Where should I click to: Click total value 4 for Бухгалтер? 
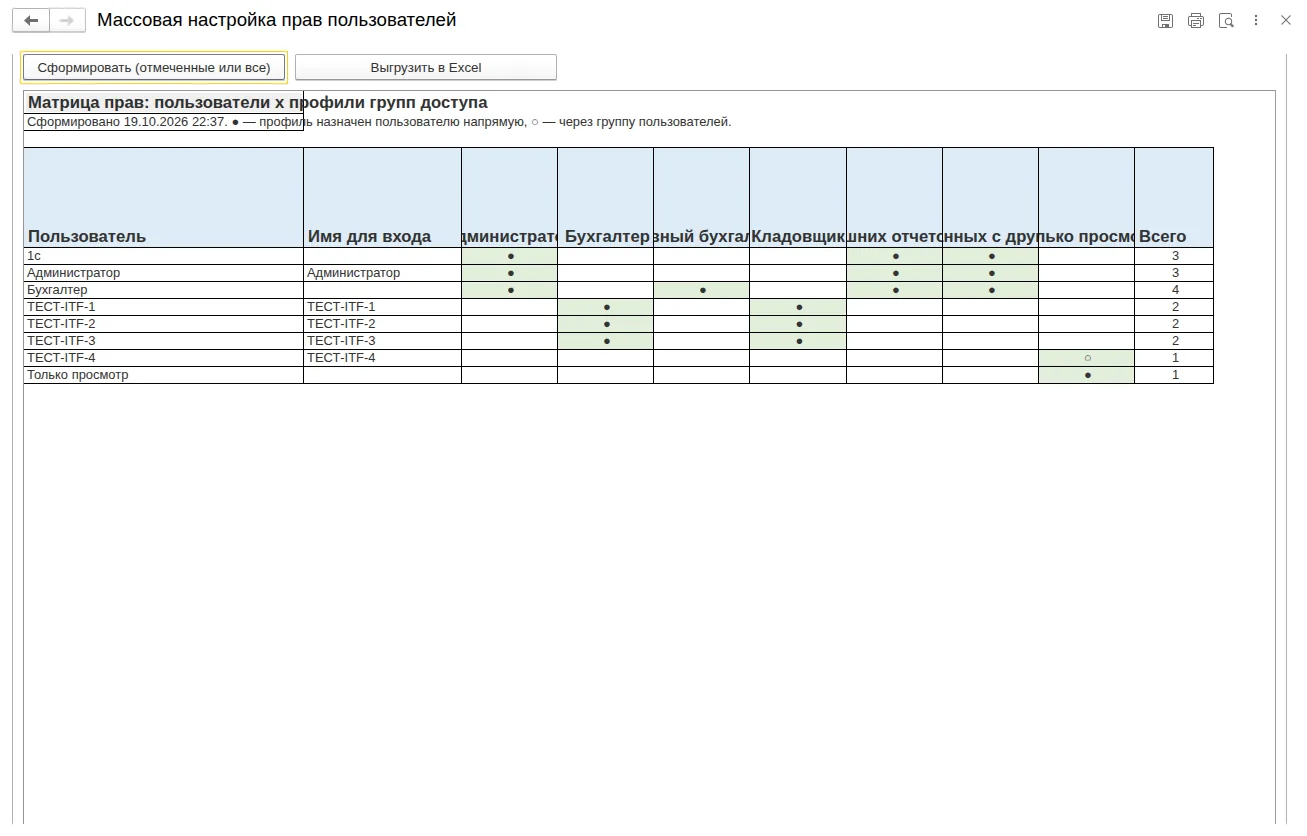click(x=1174, y=290)
